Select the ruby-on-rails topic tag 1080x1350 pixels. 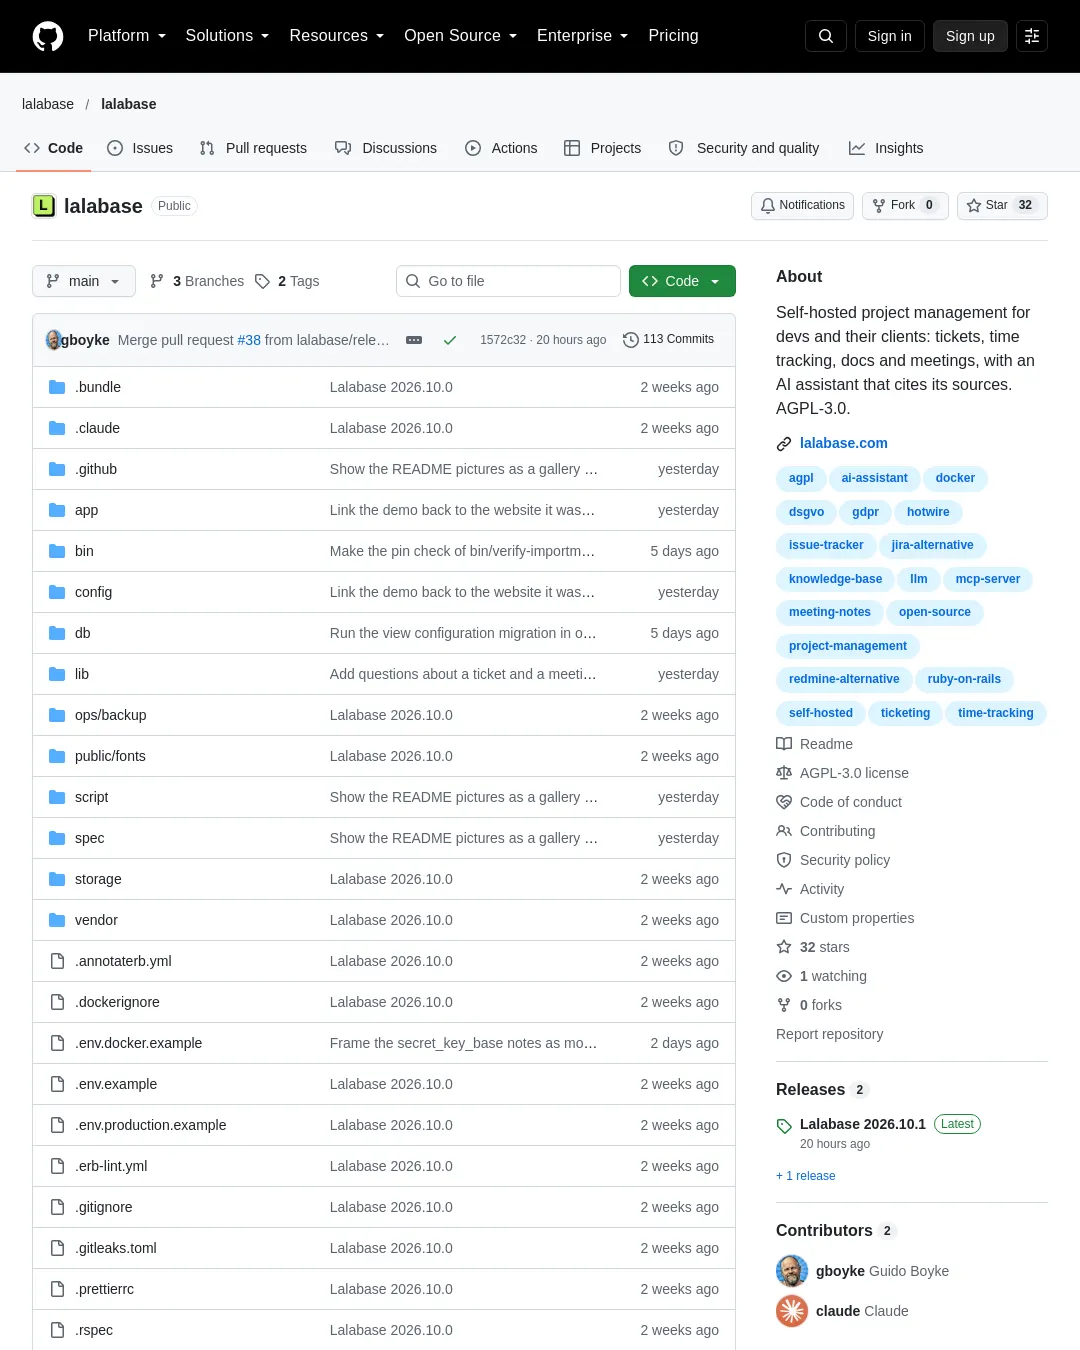tap(964, 679)
